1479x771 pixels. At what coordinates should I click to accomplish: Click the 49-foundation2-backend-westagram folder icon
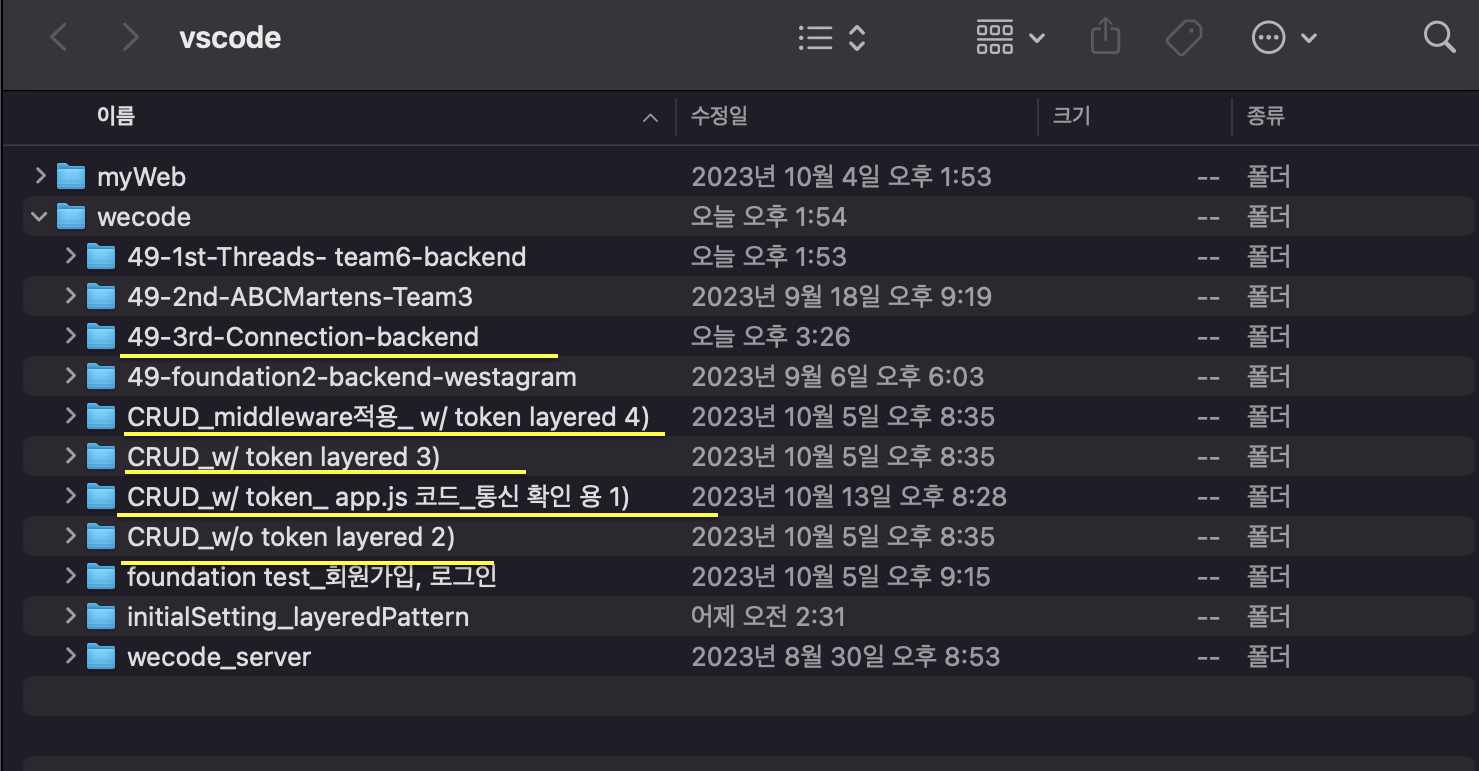[x=101, y=377]
